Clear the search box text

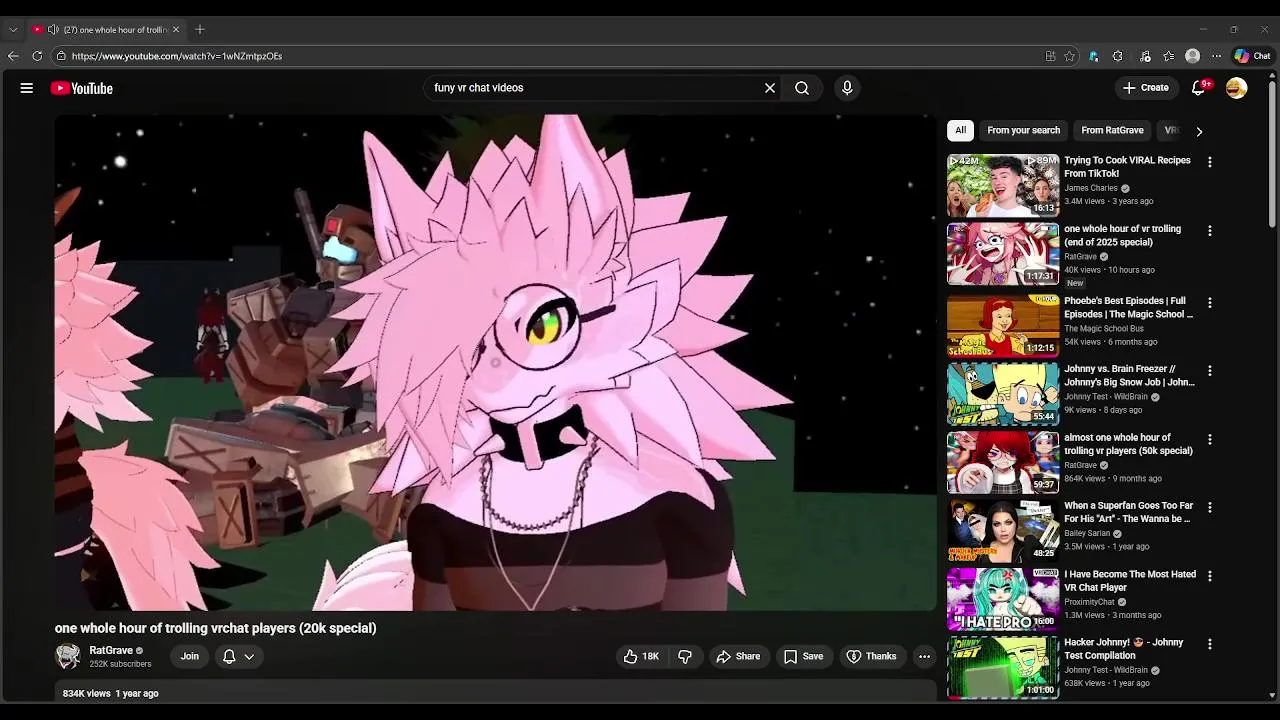click(x=770, y=88)
